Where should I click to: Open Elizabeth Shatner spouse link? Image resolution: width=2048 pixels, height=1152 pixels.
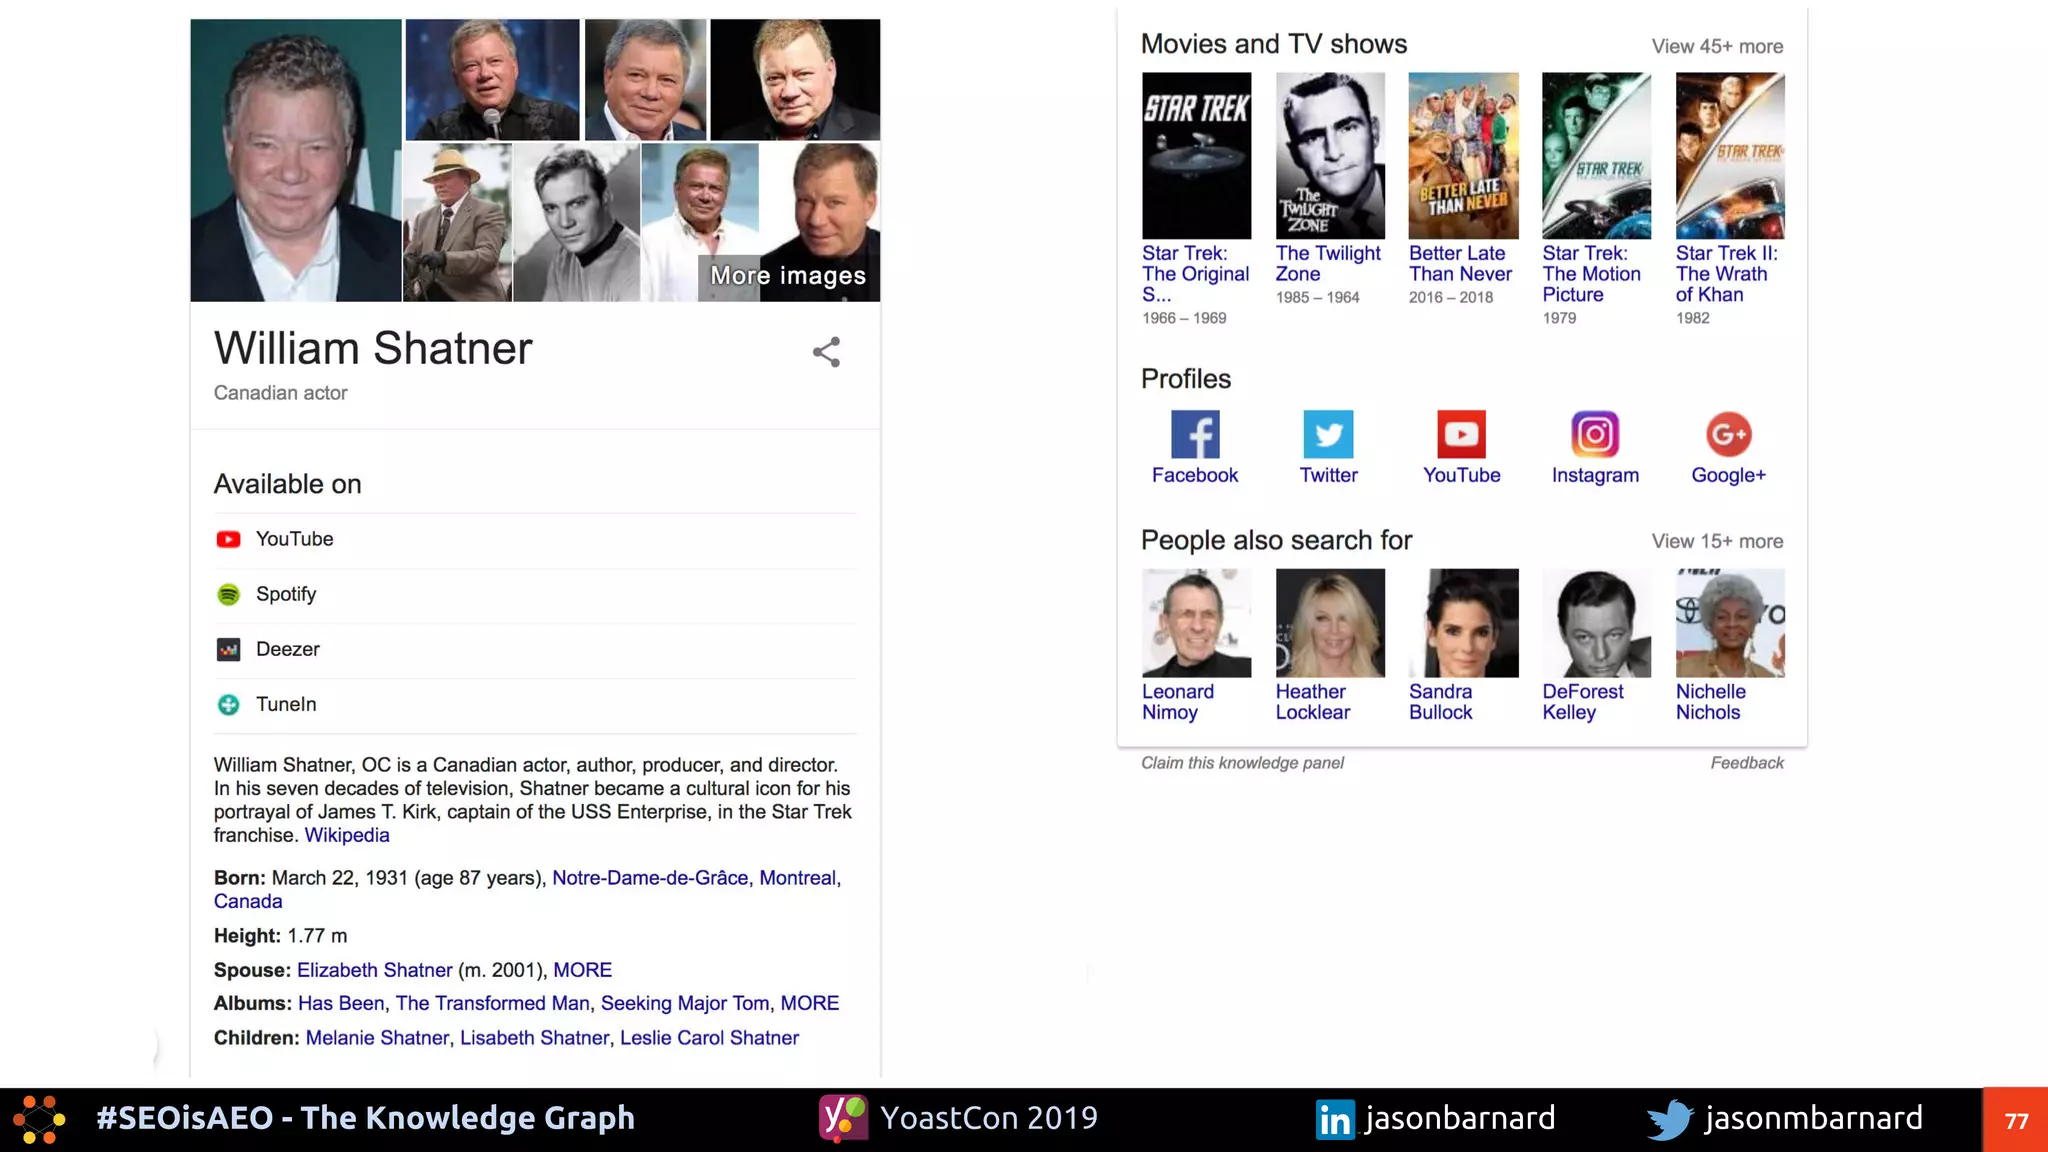[x=374, y=970]
